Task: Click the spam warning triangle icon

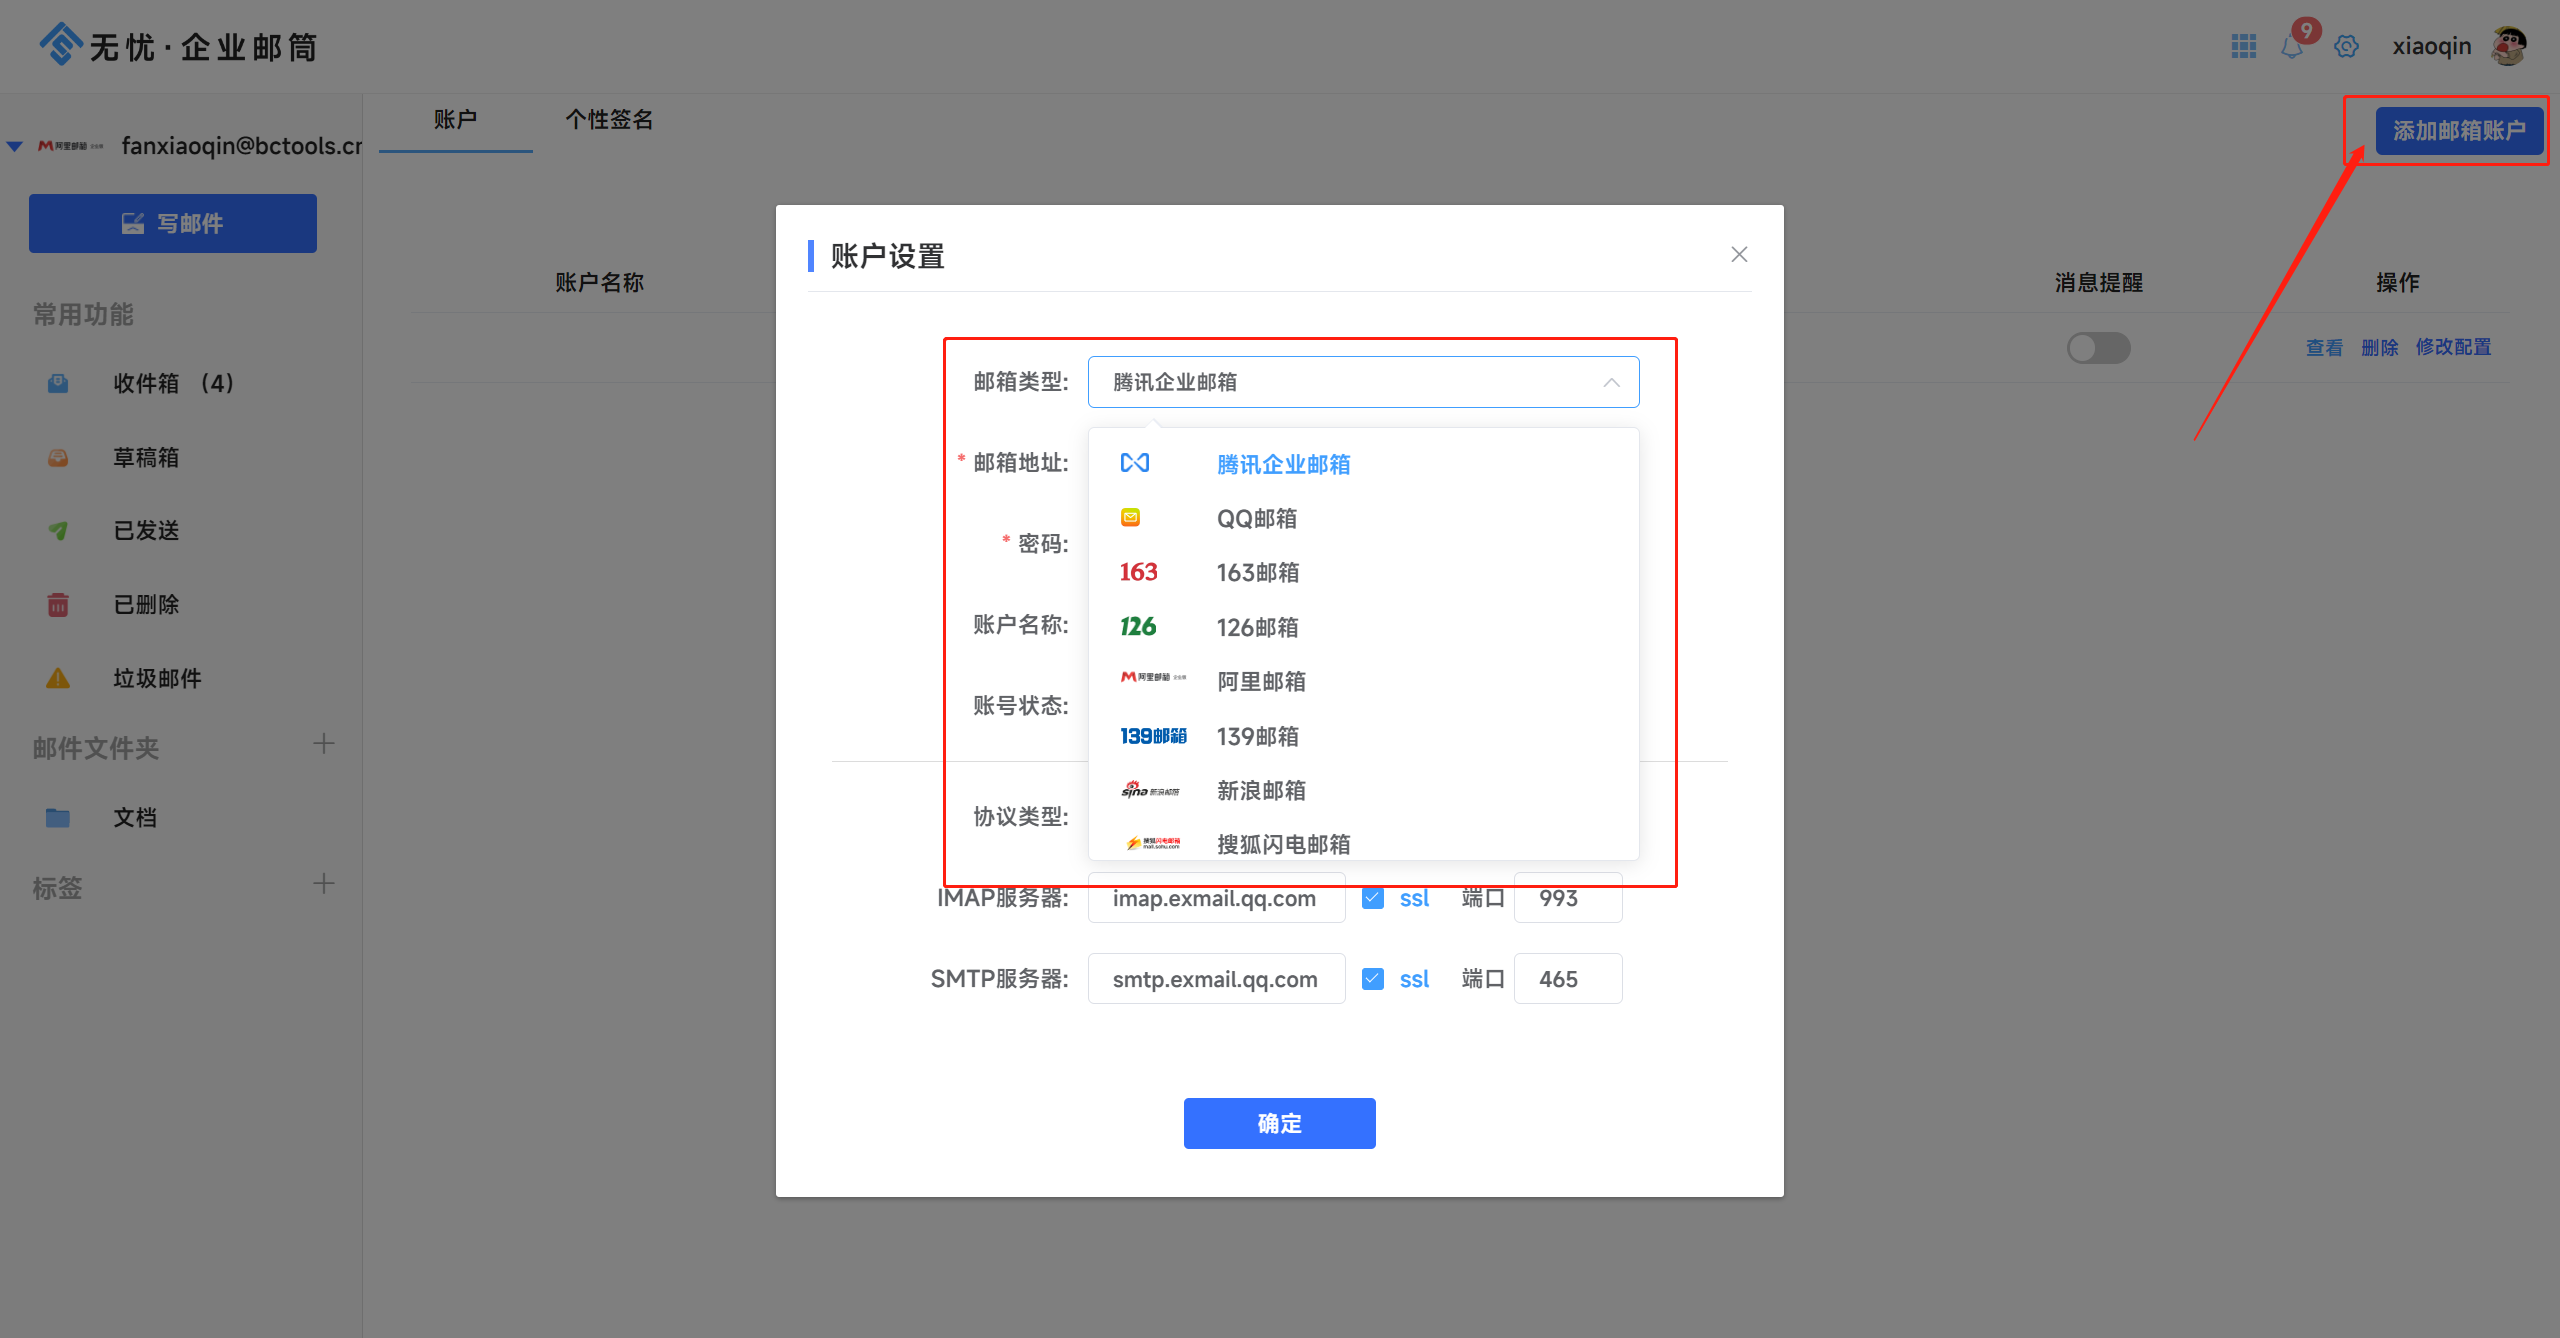Action: click(x=58, y=679)
